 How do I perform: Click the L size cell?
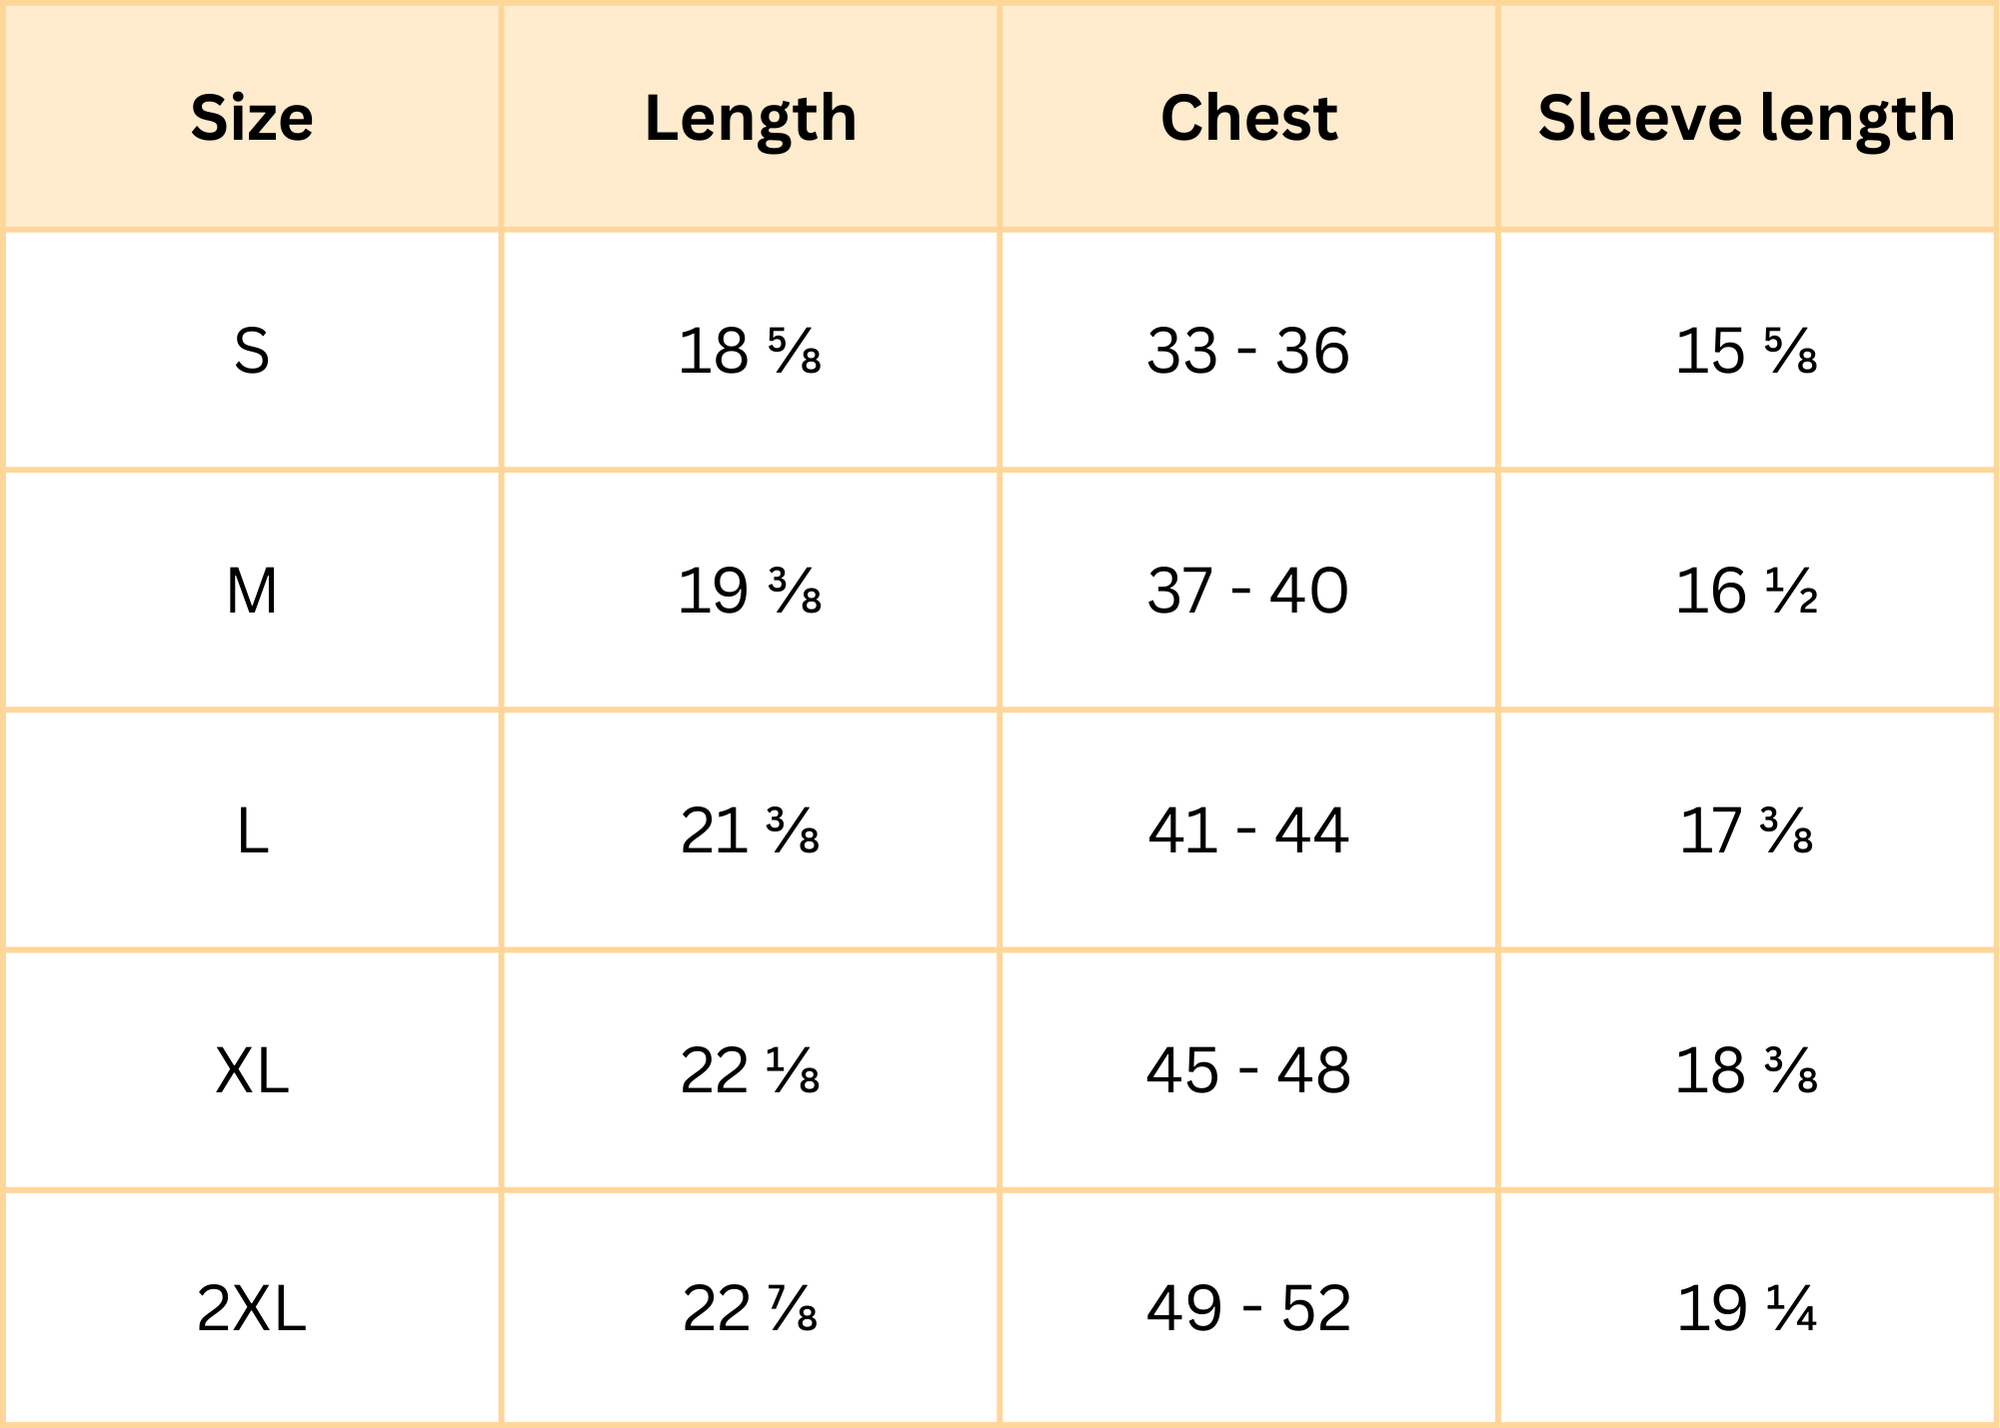coord(252,831)
